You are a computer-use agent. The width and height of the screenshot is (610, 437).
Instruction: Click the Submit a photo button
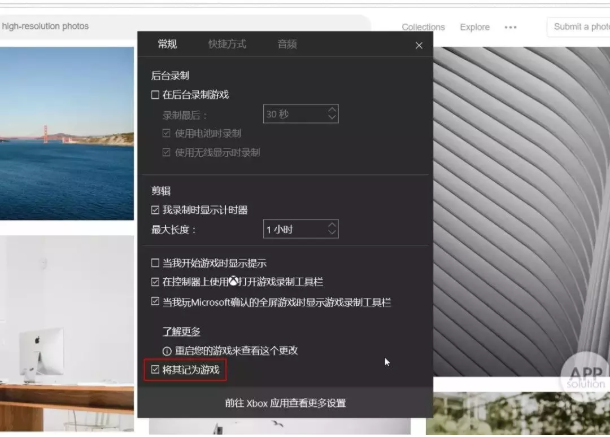(x=579, y=27)
